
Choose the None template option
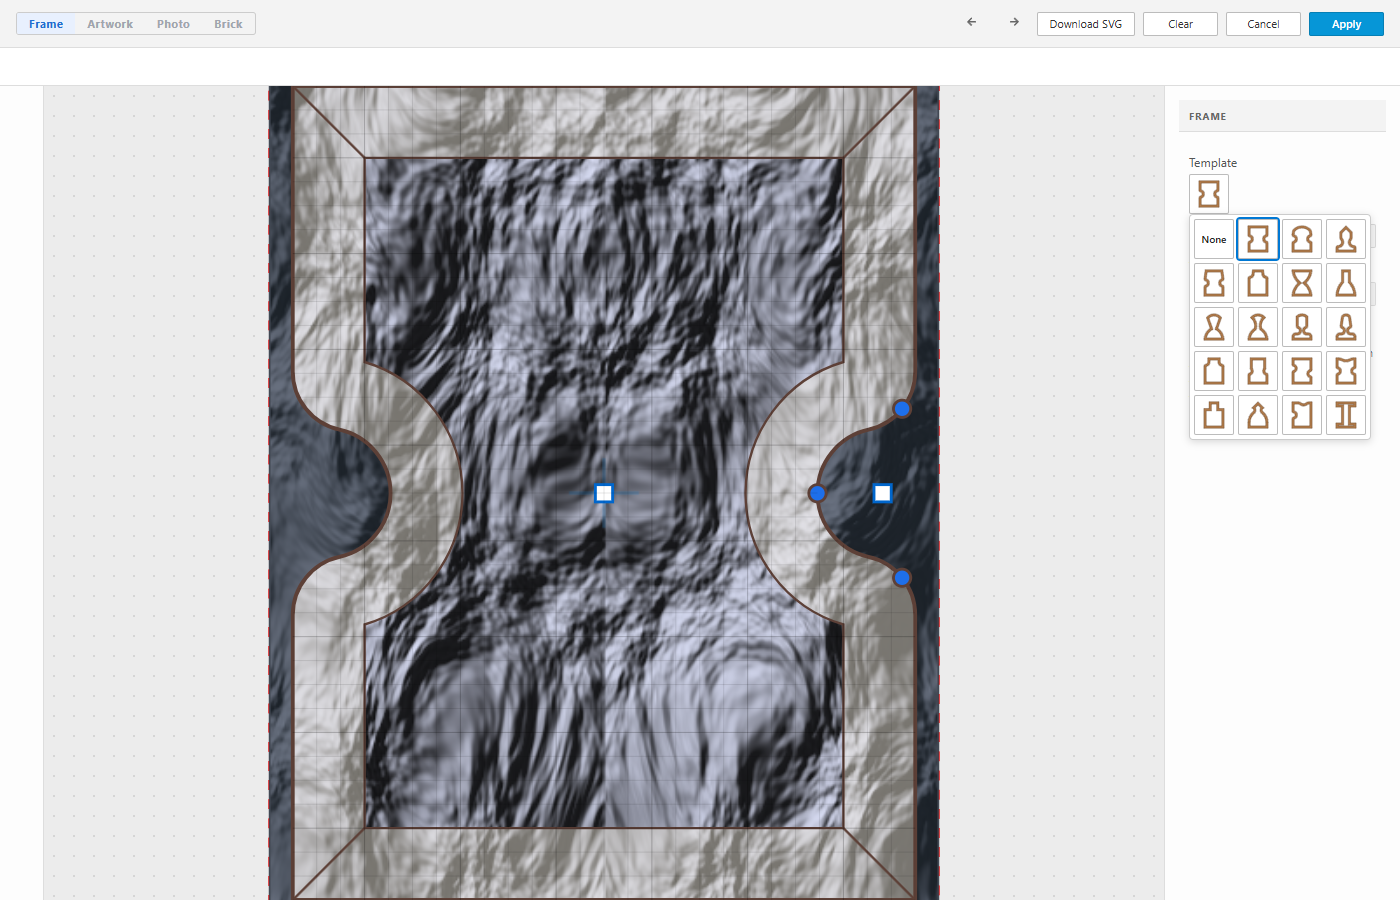pos(1214,239)
